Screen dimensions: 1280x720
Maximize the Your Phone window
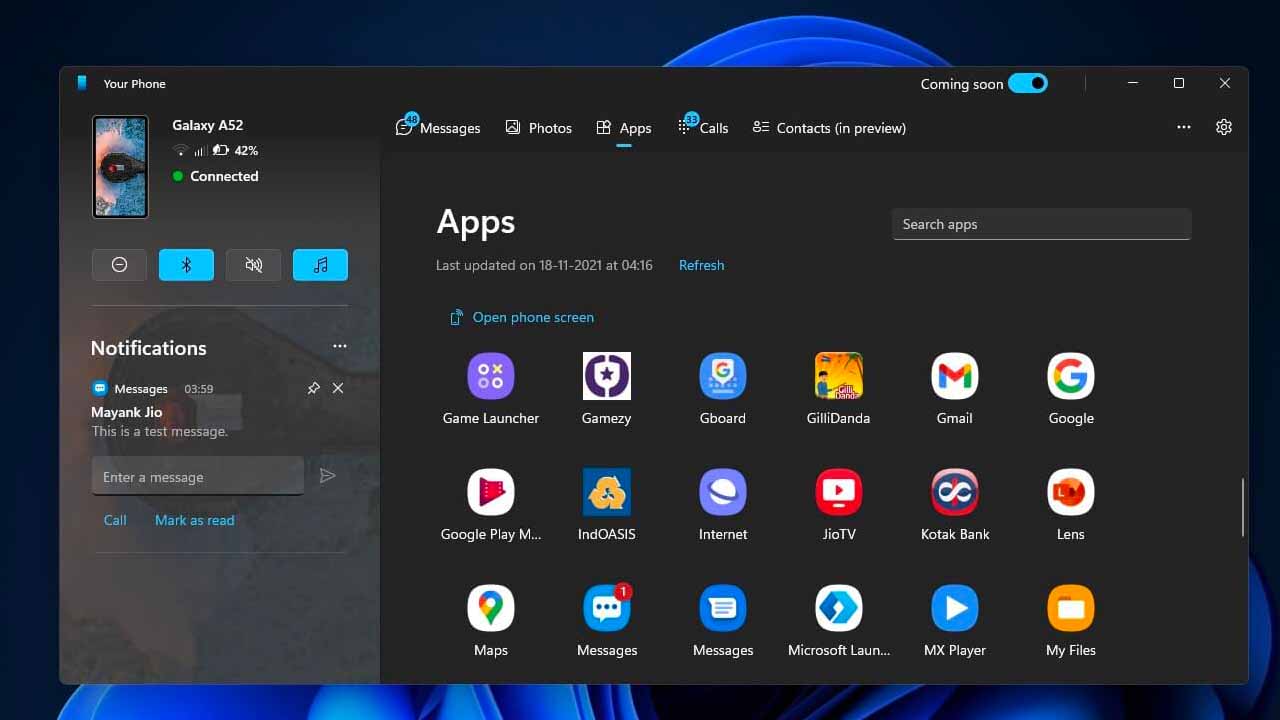[1179, 83]
